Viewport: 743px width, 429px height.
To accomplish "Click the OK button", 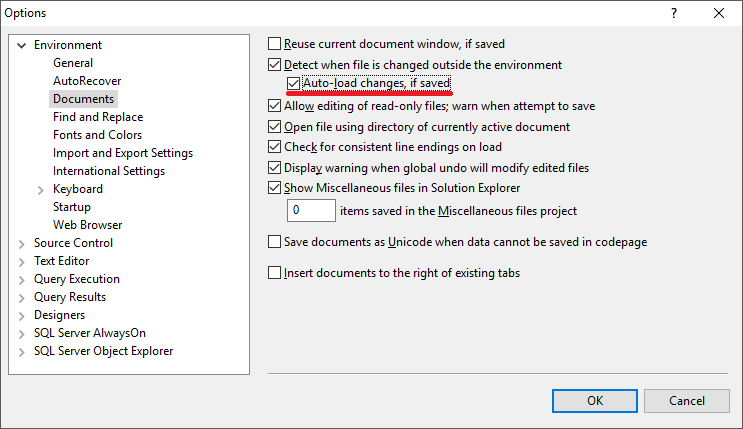I will pyautogui.click(x=595, y=401).
